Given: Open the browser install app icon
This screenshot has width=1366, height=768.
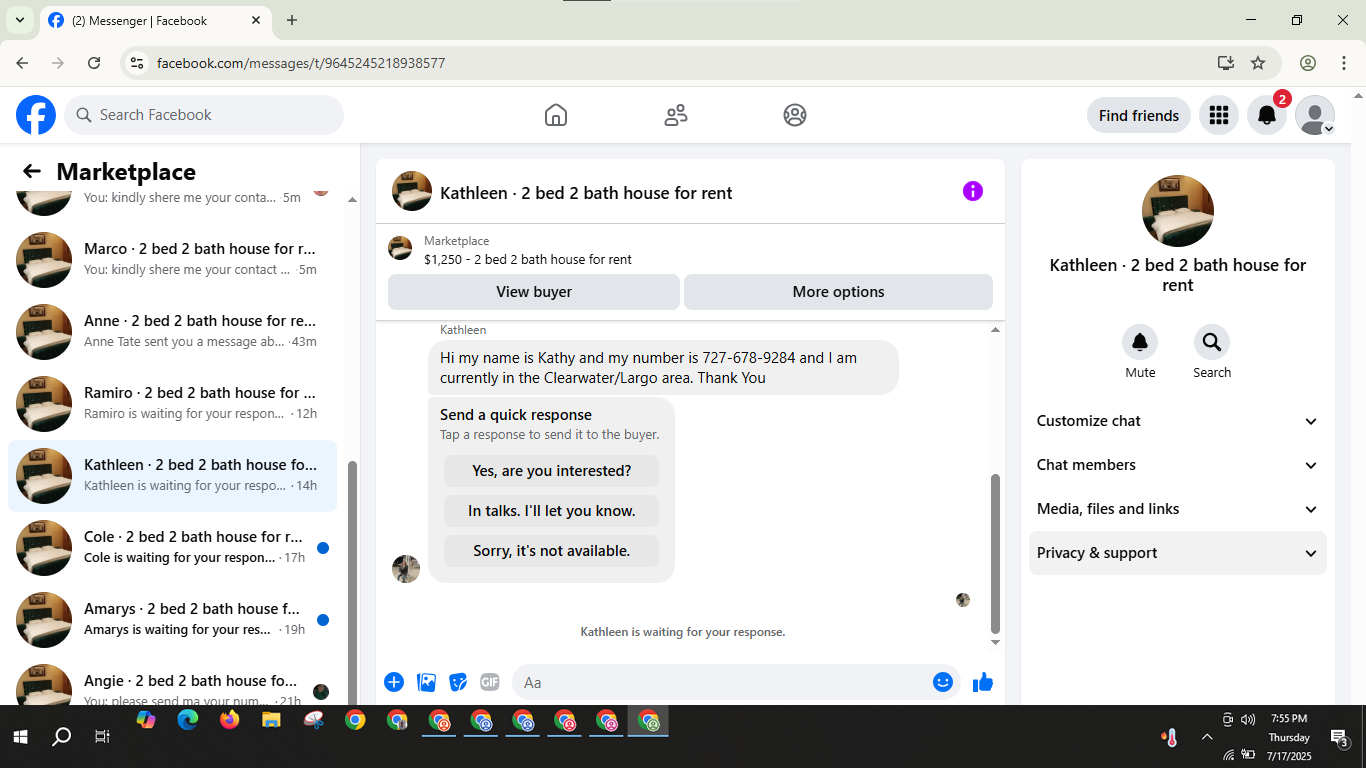Looking at the screenshot, I should click(1226, 63).
